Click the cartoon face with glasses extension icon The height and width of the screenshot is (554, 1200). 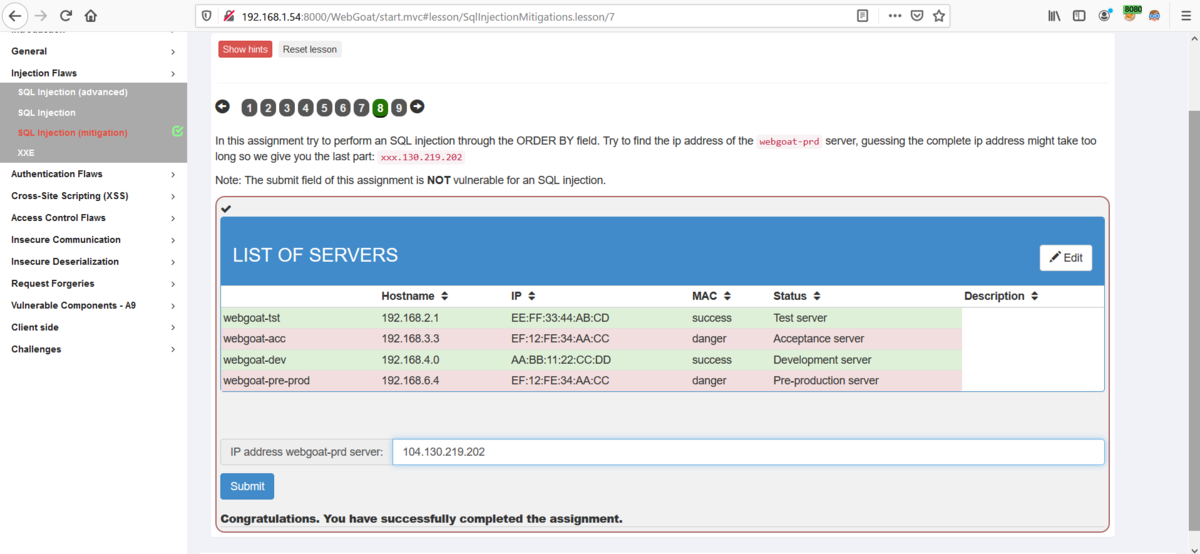point(1154,16)
